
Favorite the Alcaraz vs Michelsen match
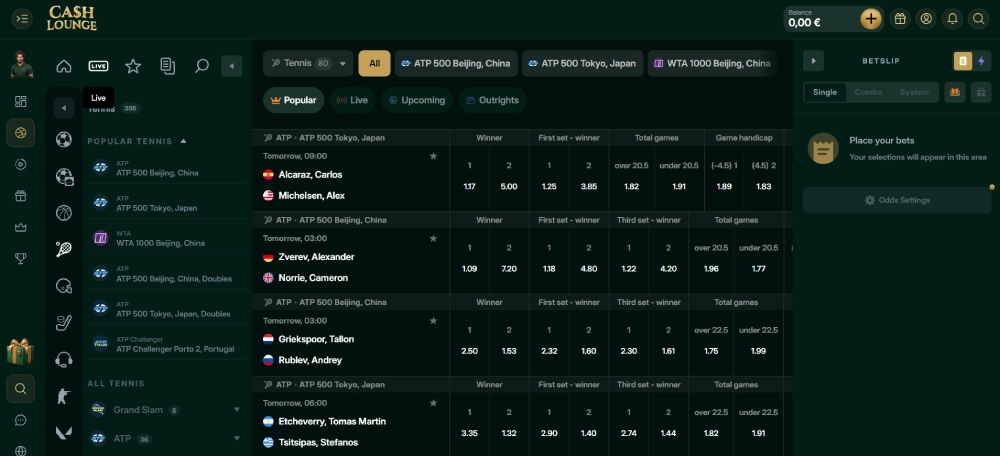click(x=433, y=156)
